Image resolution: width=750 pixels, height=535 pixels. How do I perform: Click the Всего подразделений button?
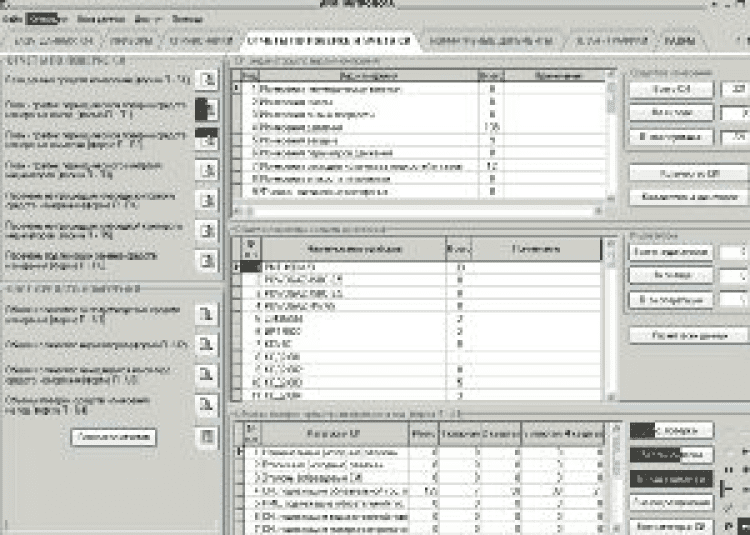671,252
